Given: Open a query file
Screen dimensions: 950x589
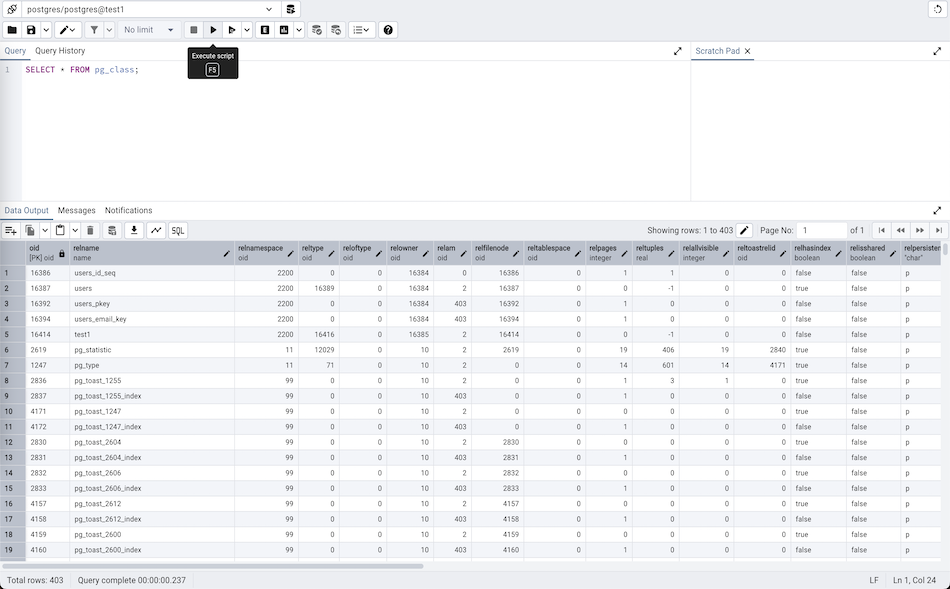Looking at the screenshot, I should (x=14, y=29).
